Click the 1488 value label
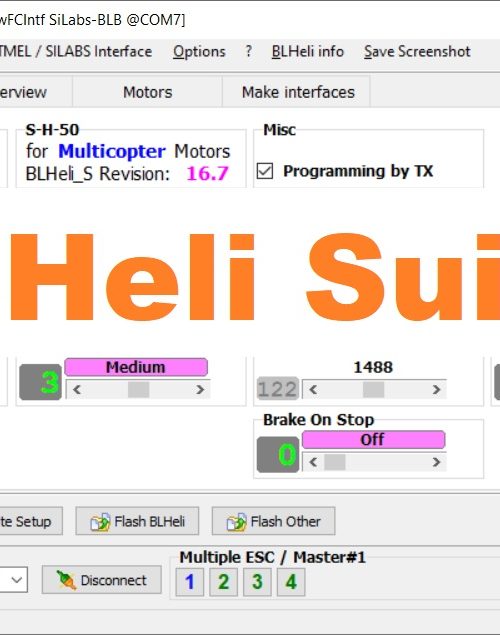 tap(373, 367)
